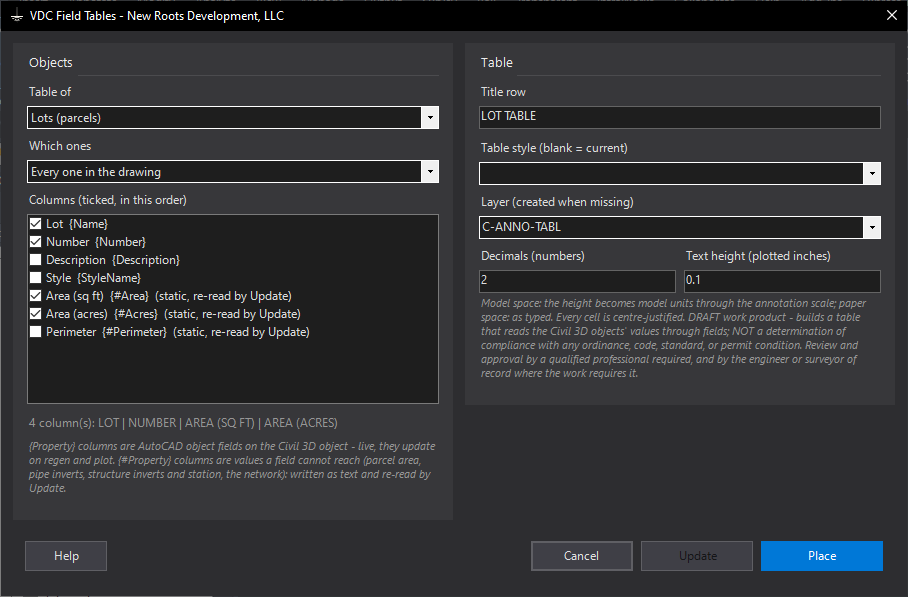Click the Help button

(x=66, y=556)
